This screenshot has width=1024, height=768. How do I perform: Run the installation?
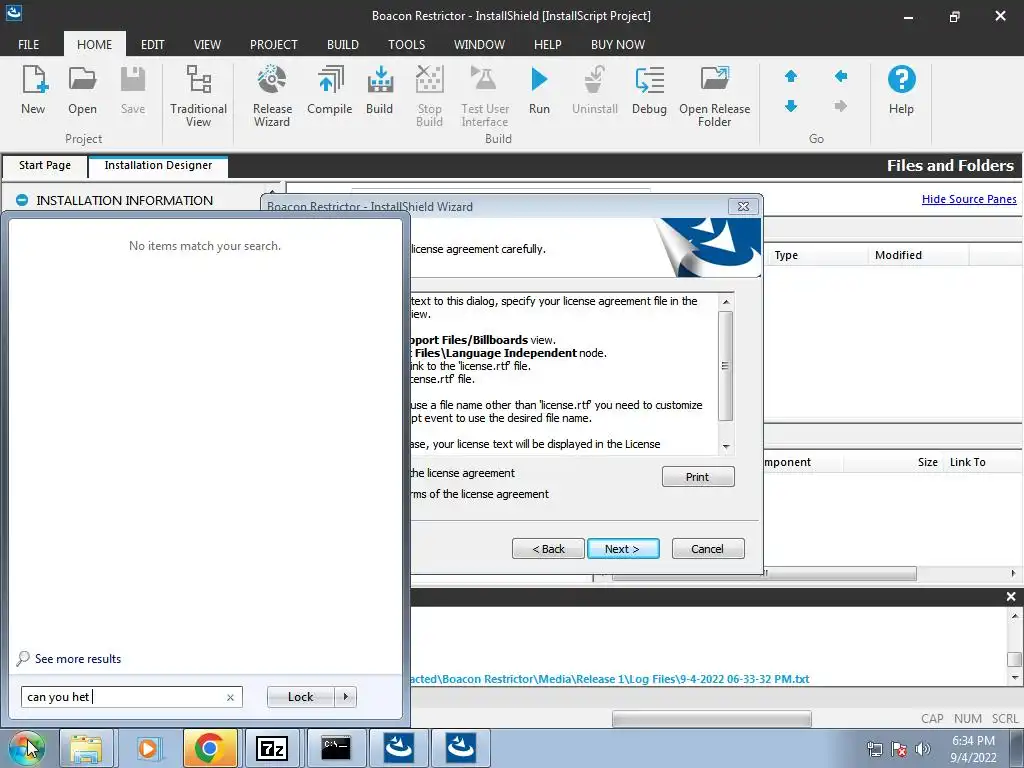coord(539,90)
